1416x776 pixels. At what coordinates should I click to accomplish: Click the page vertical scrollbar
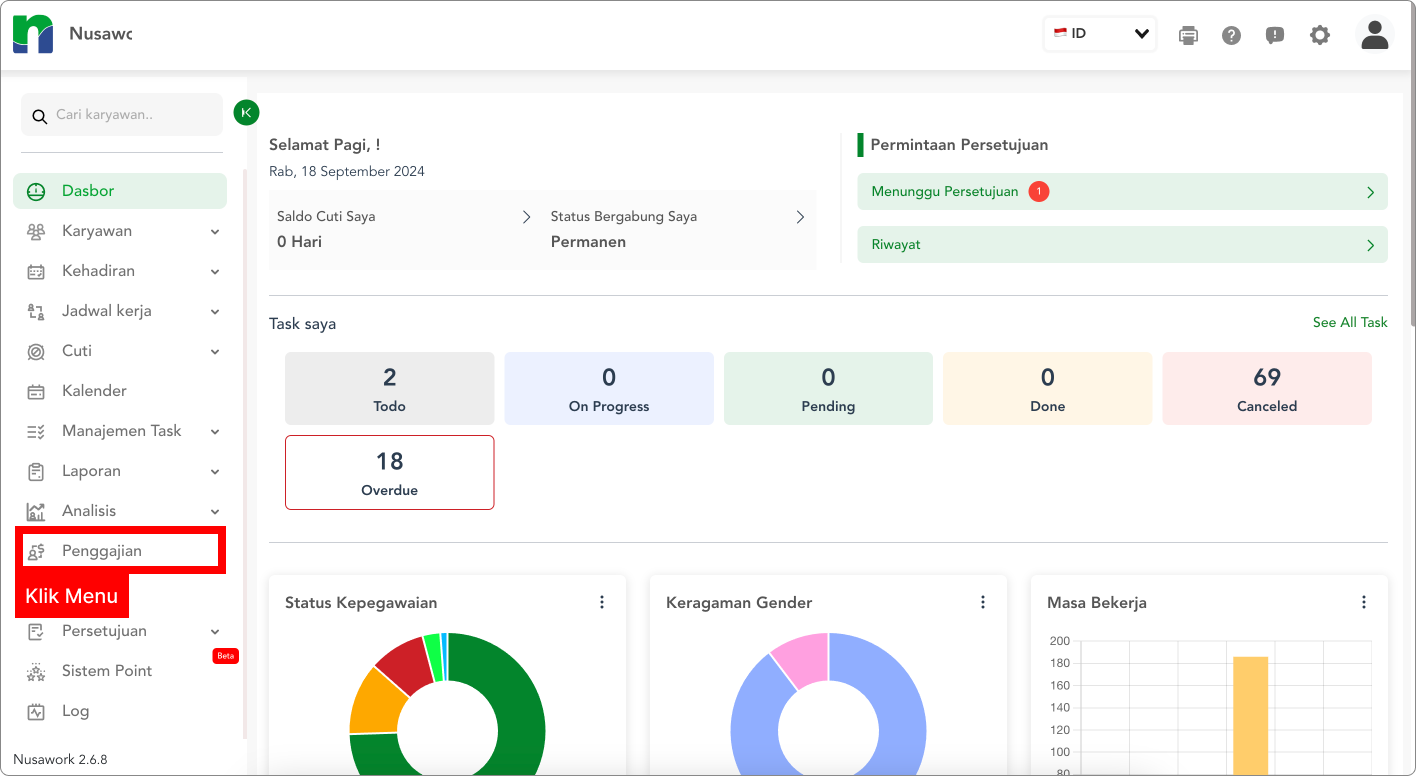(1411, 165)
